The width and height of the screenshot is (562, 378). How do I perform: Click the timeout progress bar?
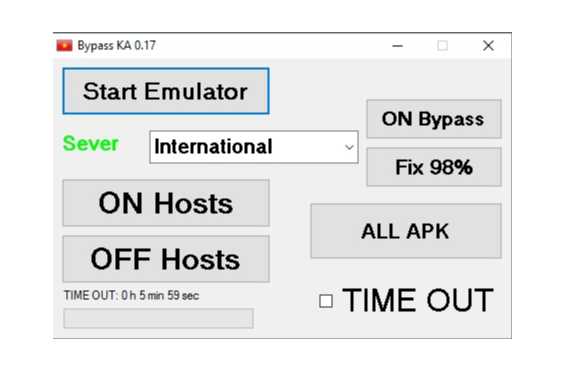click(x=158, y=318)
